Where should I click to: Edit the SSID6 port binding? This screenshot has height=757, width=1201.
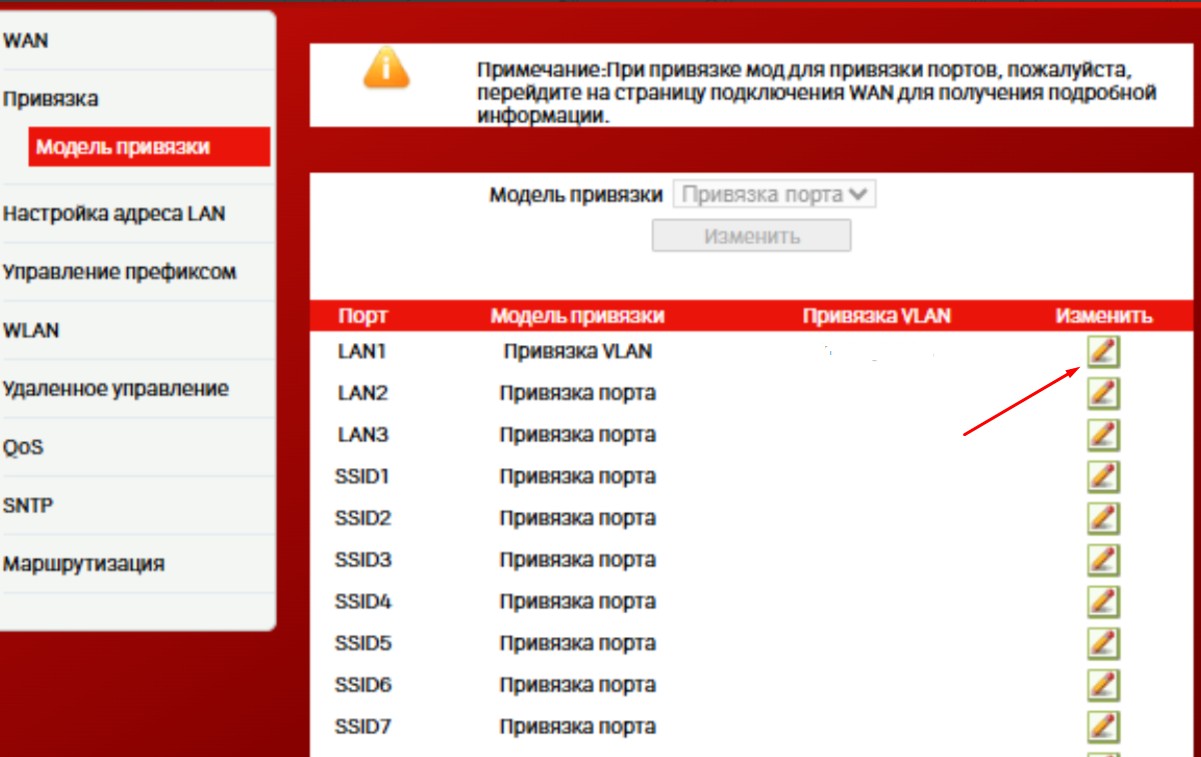tap(1102, 685)
